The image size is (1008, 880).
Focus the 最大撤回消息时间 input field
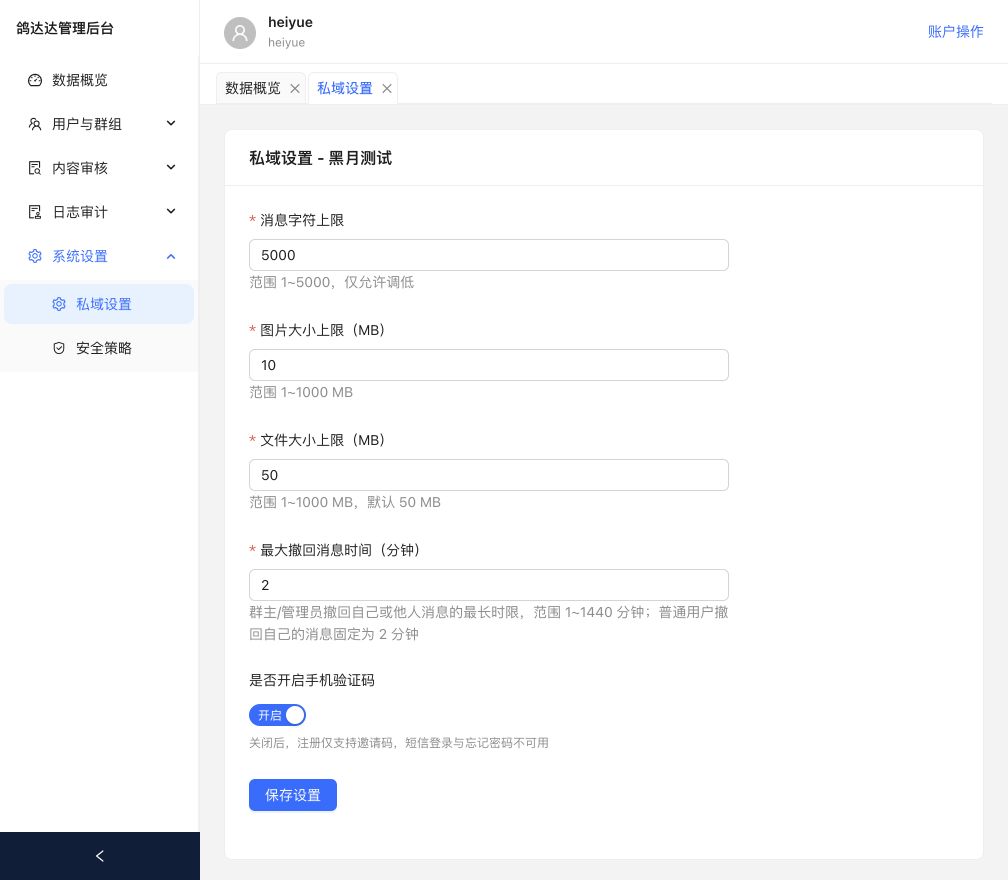489,585
